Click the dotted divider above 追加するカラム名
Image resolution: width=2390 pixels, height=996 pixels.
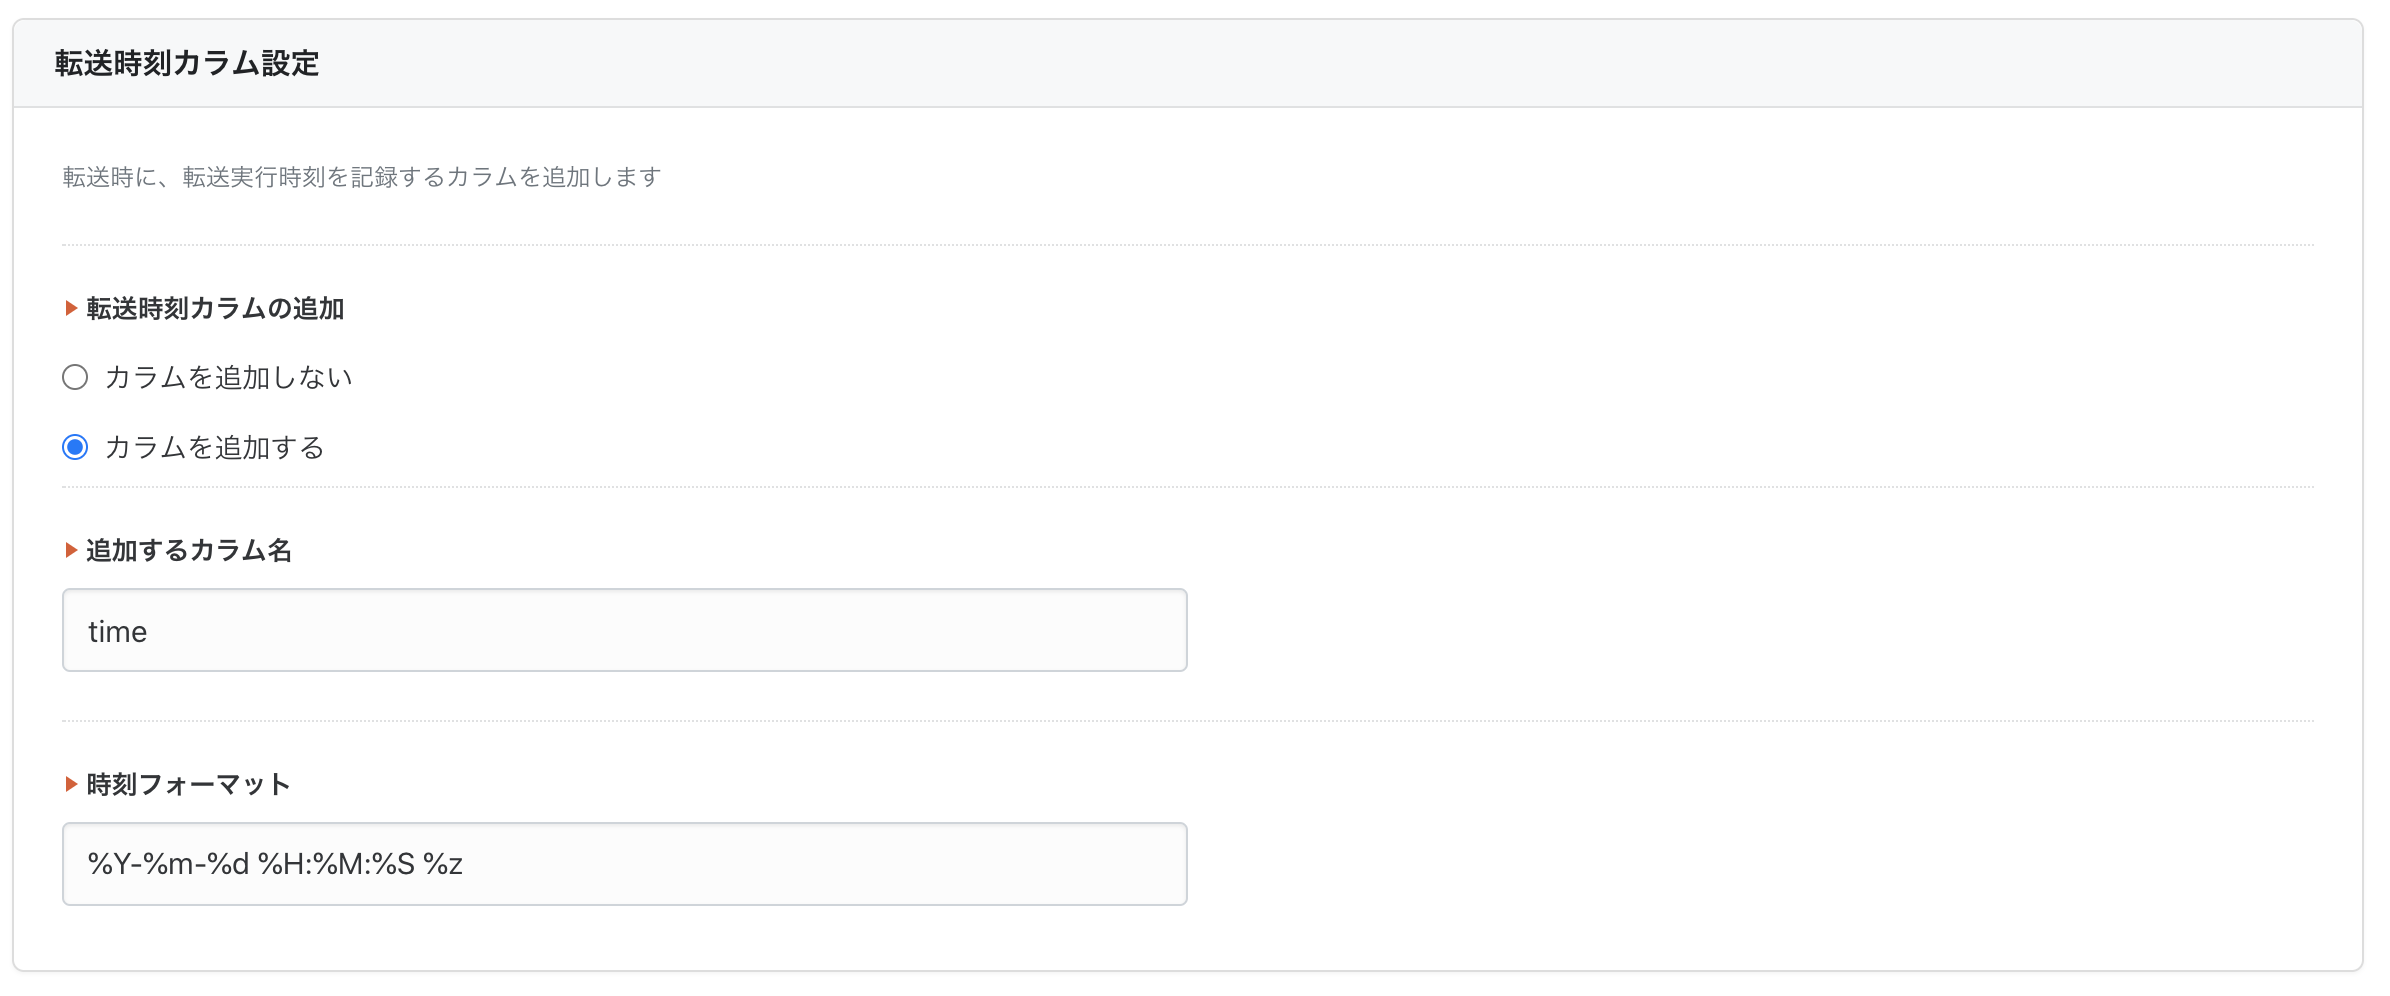[1188, 487]
